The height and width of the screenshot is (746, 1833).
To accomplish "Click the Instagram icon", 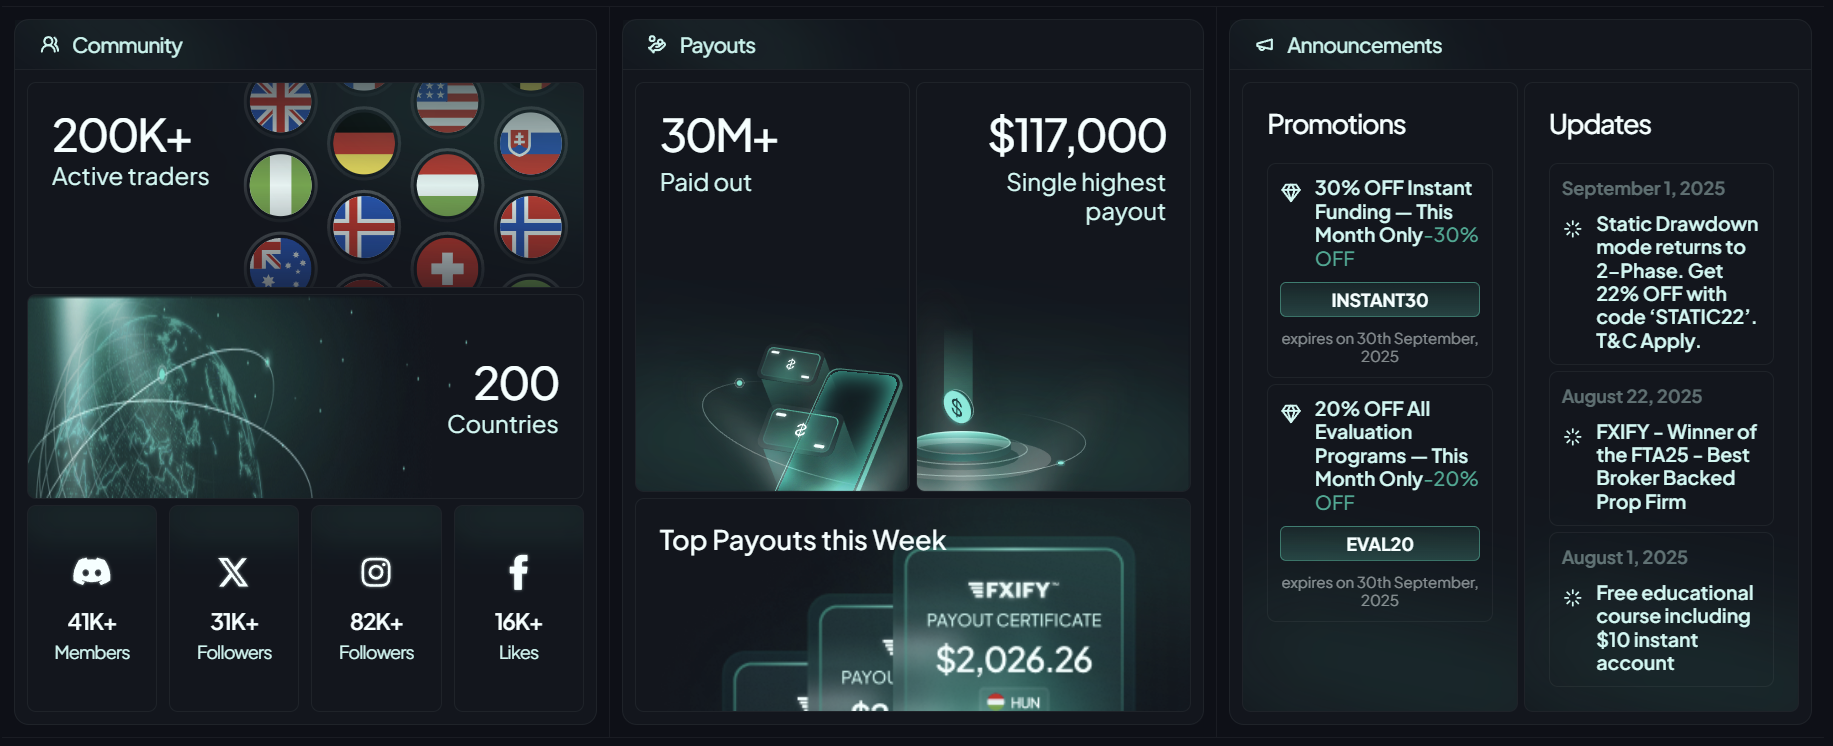I will point(376,572).
